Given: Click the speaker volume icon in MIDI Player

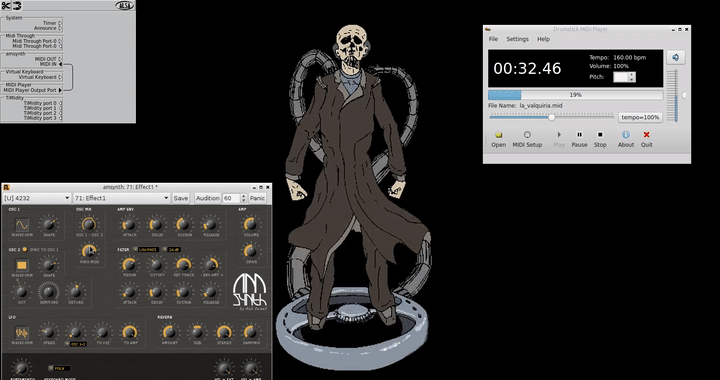Looking at the screenshot, I should 675,57.
